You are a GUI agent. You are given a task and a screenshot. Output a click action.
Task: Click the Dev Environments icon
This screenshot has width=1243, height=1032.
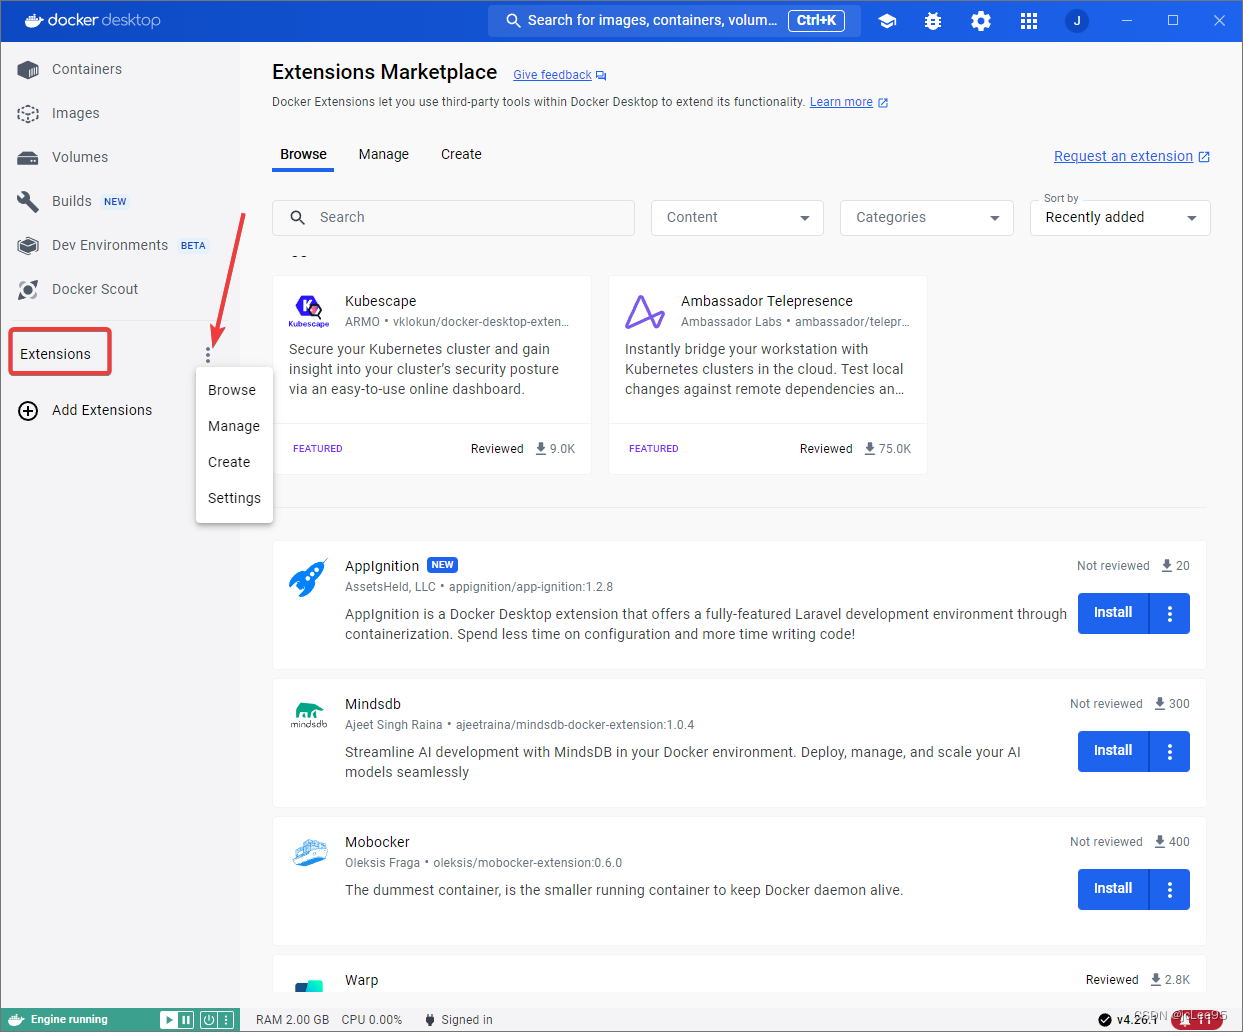[x=28, y=246]
